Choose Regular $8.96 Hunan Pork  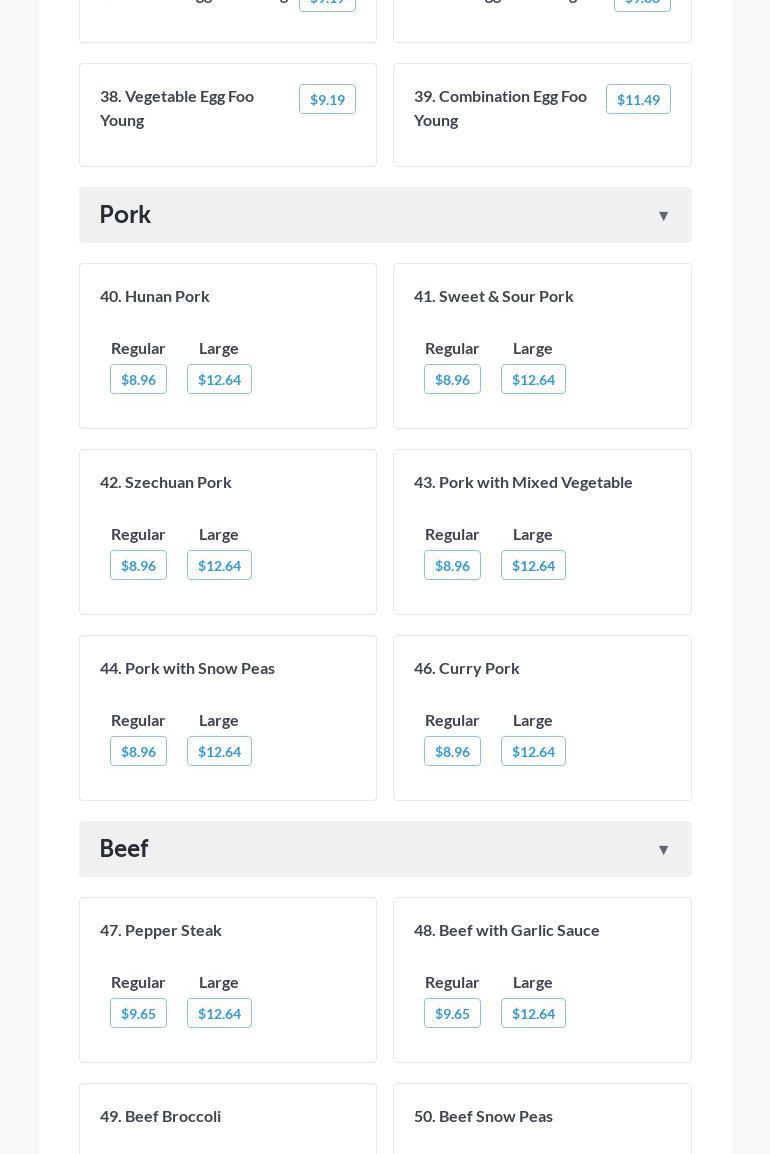click(138, 380)
